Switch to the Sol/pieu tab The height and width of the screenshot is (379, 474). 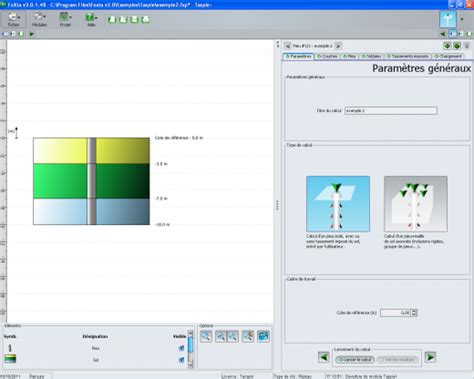[371, 56]
